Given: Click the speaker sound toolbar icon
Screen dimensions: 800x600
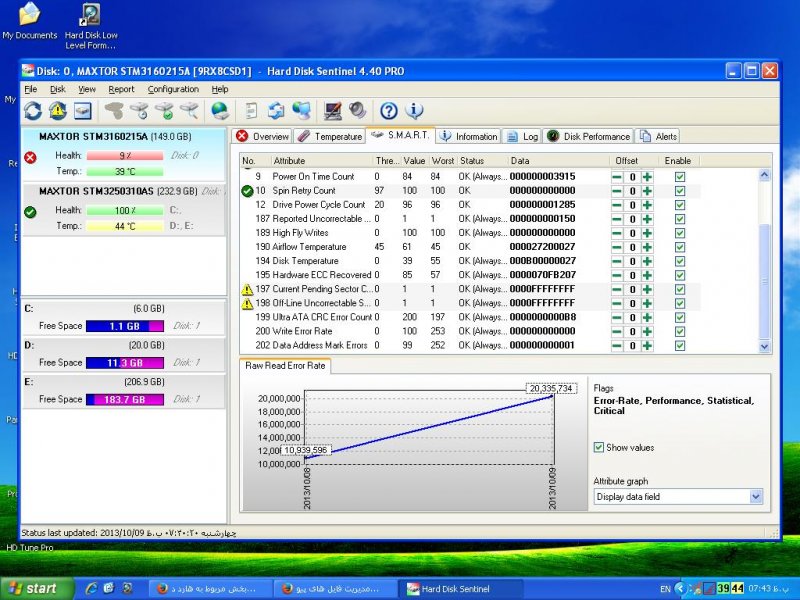Looking at the screenshot, I should [x=358, y=110].
